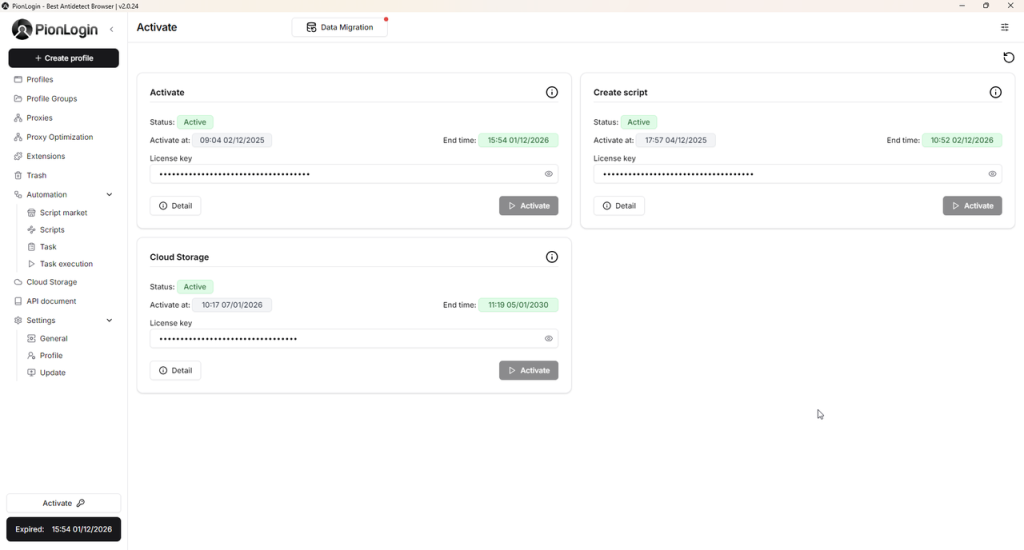Reveal the Create script license key
The height and width of the screenshot is (550, 1024).
pyautogui.click(x=992, y=174)
